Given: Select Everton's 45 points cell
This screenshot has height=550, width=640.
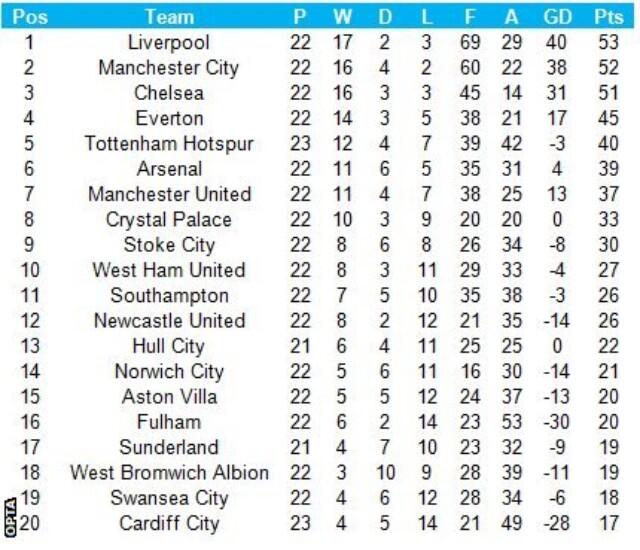Looking at the screenshot, I should (607, 118).
